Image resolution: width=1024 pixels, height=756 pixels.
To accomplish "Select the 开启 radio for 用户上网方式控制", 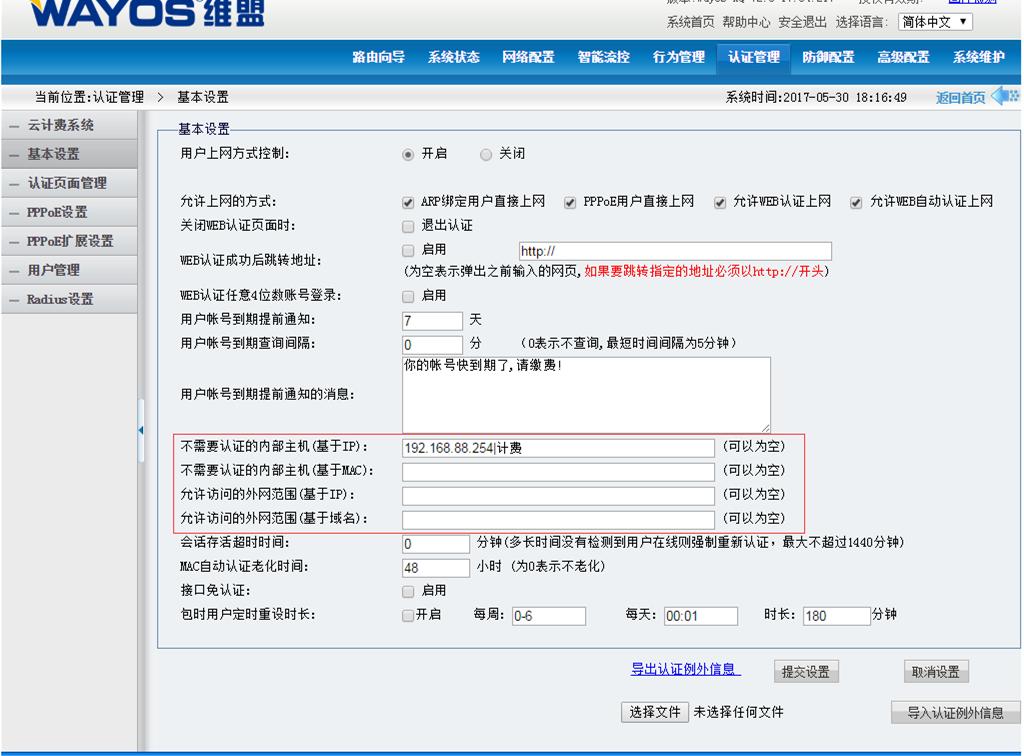I will (408, 154).
